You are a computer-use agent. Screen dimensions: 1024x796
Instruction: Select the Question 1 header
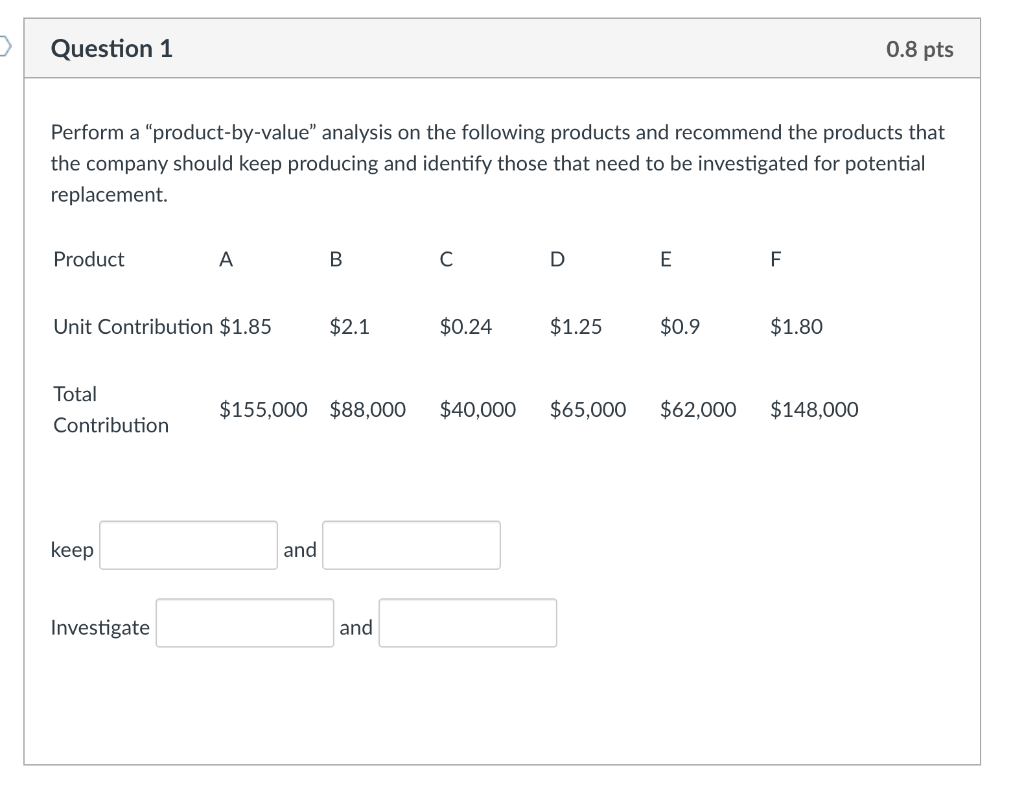112,47
